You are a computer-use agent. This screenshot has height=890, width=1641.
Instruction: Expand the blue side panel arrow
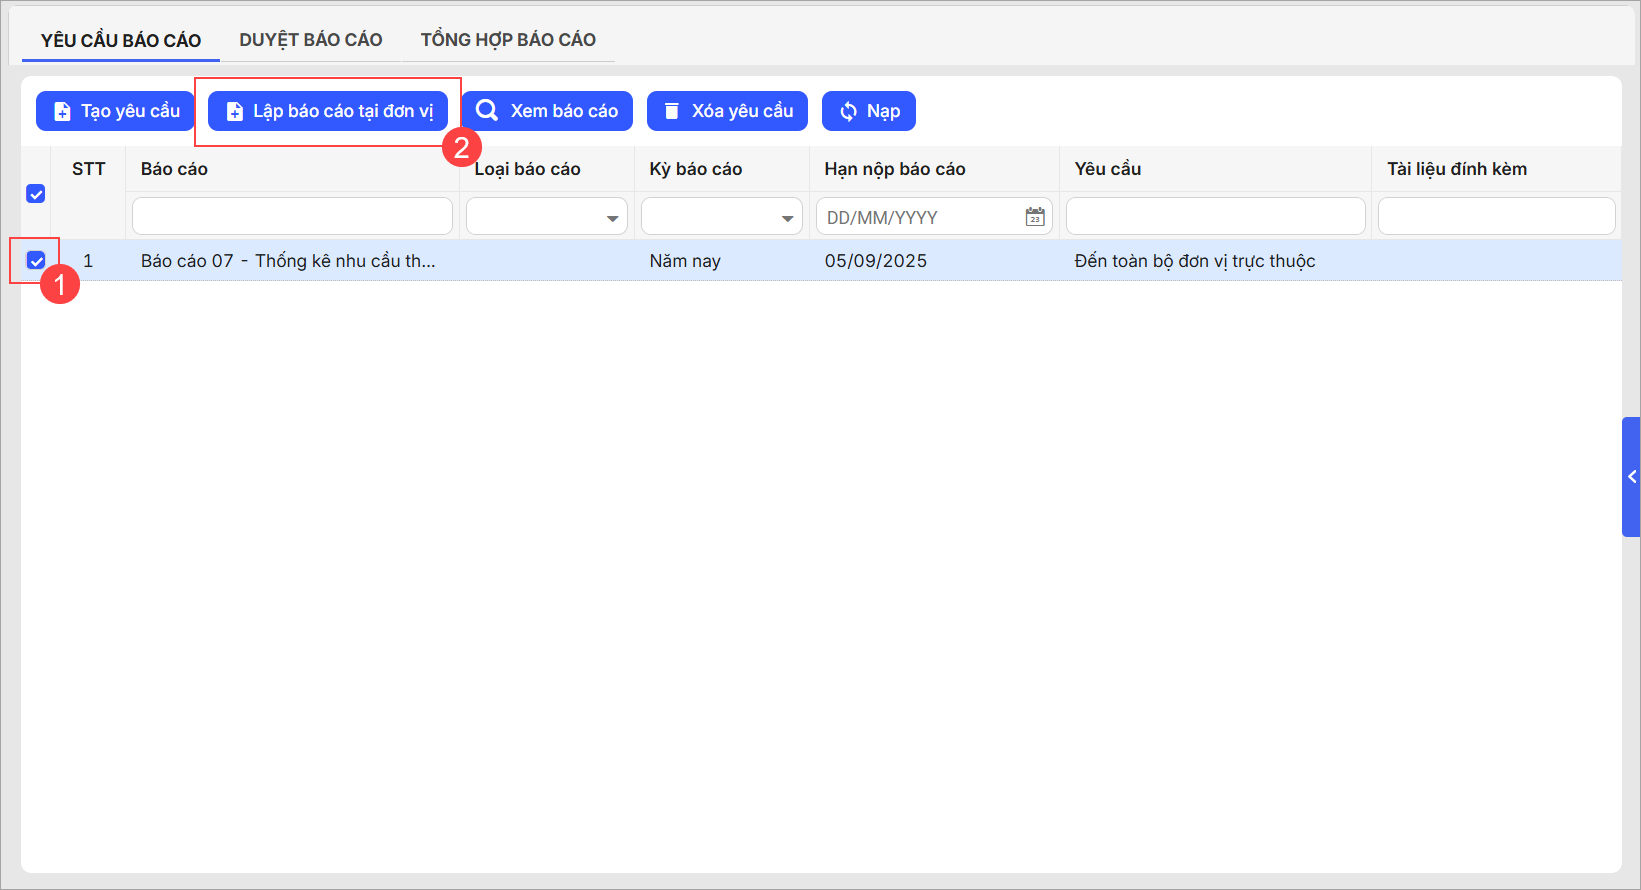[1631, 477]
